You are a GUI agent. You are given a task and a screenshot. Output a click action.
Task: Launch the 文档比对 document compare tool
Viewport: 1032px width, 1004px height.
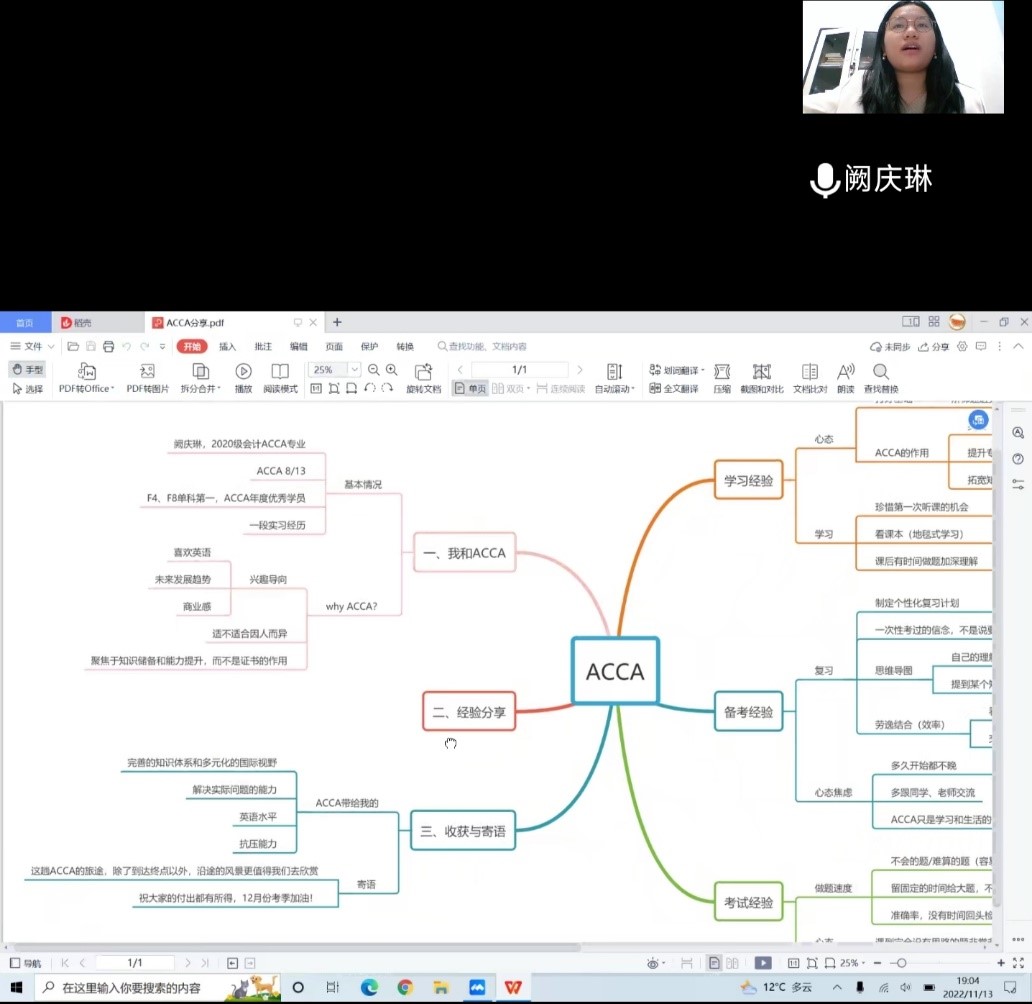click(810, 378)
